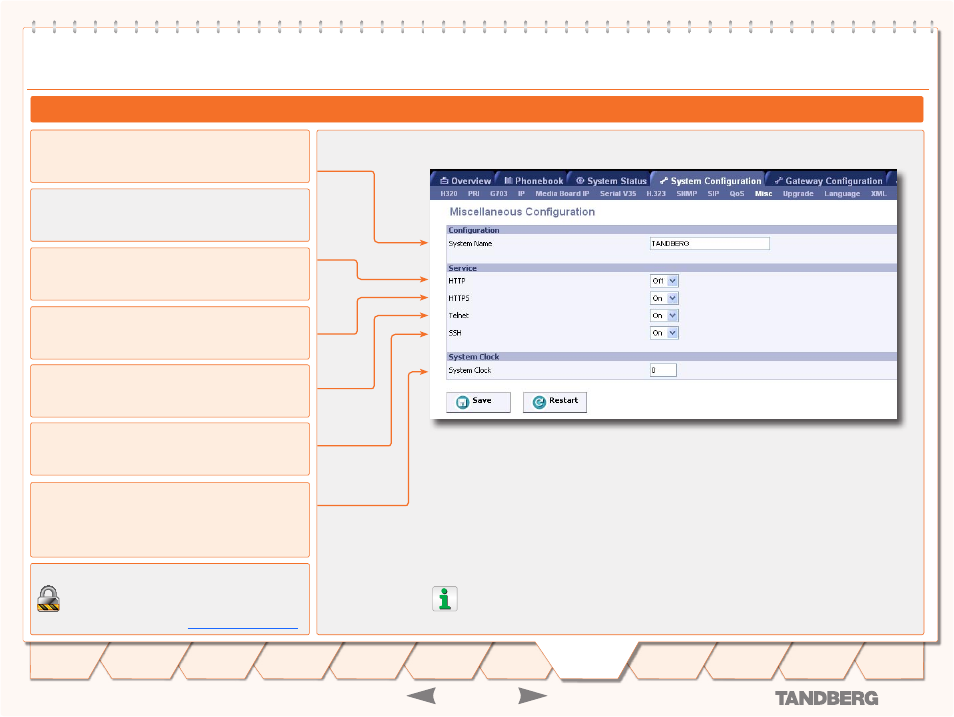Go to previous page arrow
Image resolution: width=954 pixels, height=717 pixels.
pos(422,696)
